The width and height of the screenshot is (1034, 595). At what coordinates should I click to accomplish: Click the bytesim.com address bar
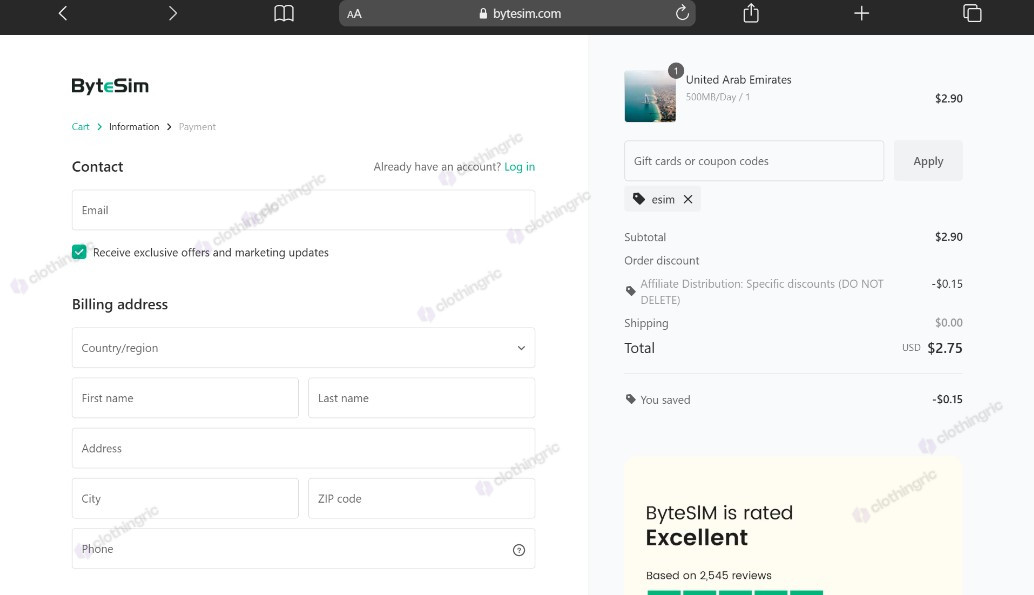[x=517, y=13]
